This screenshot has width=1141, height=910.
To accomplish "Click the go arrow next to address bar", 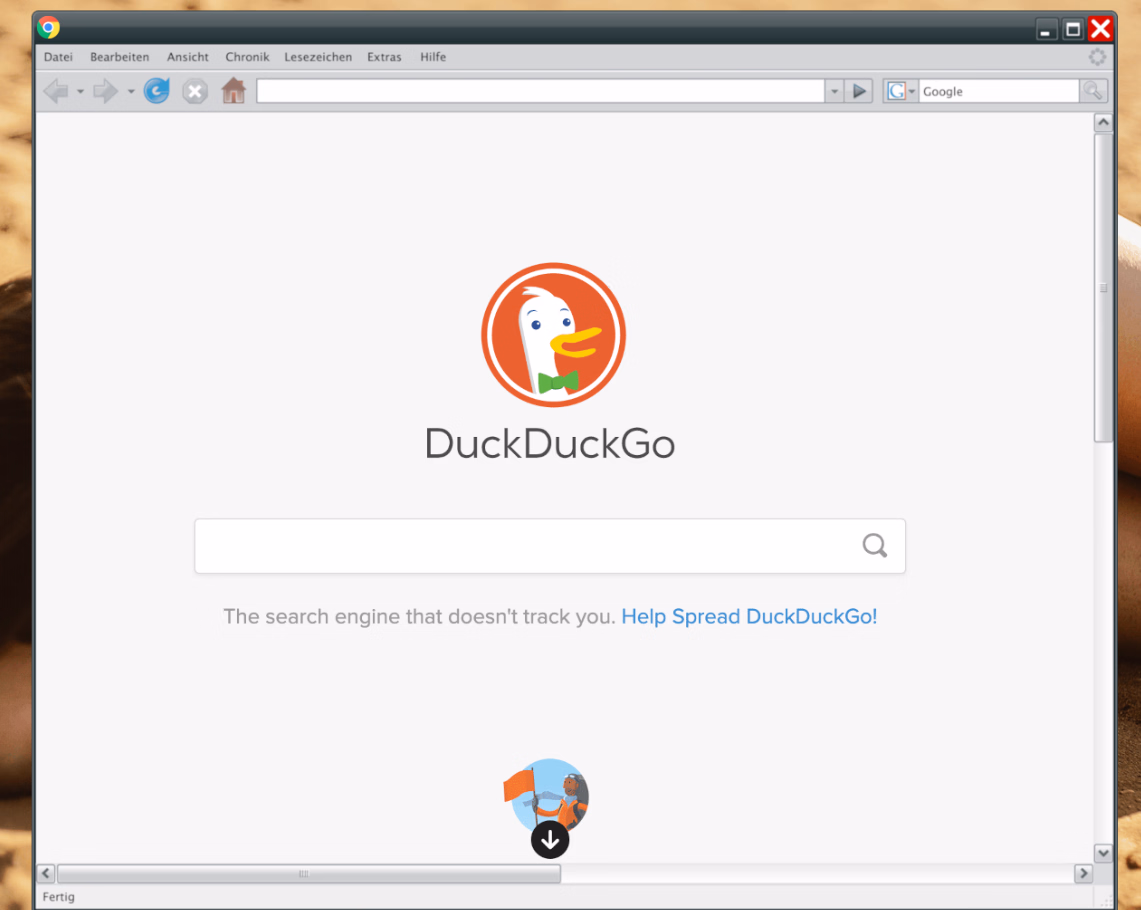I will 859,92.
